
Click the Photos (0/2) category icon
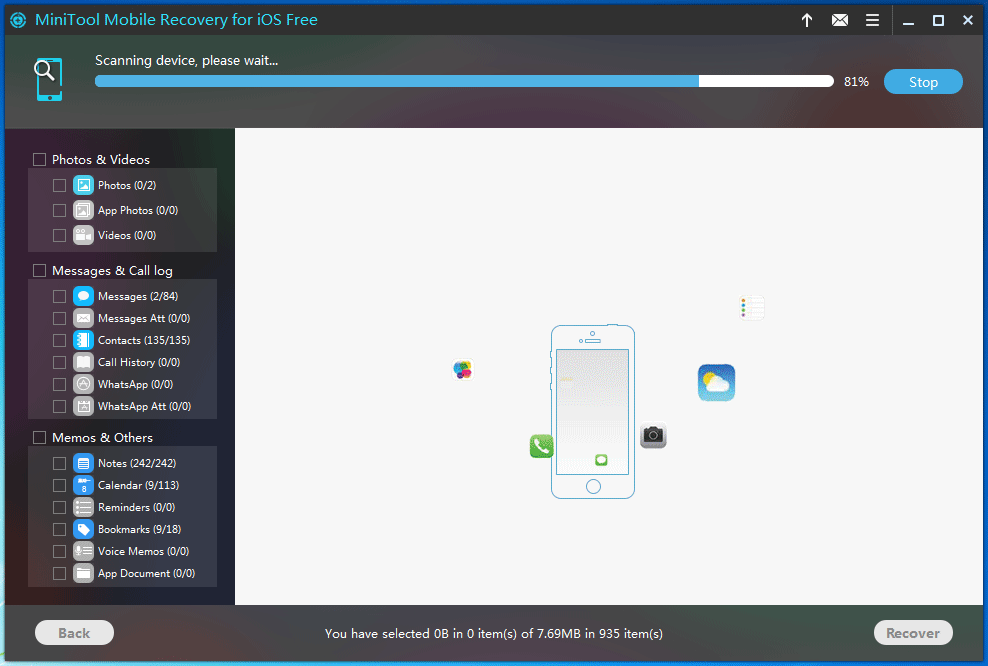83,185
